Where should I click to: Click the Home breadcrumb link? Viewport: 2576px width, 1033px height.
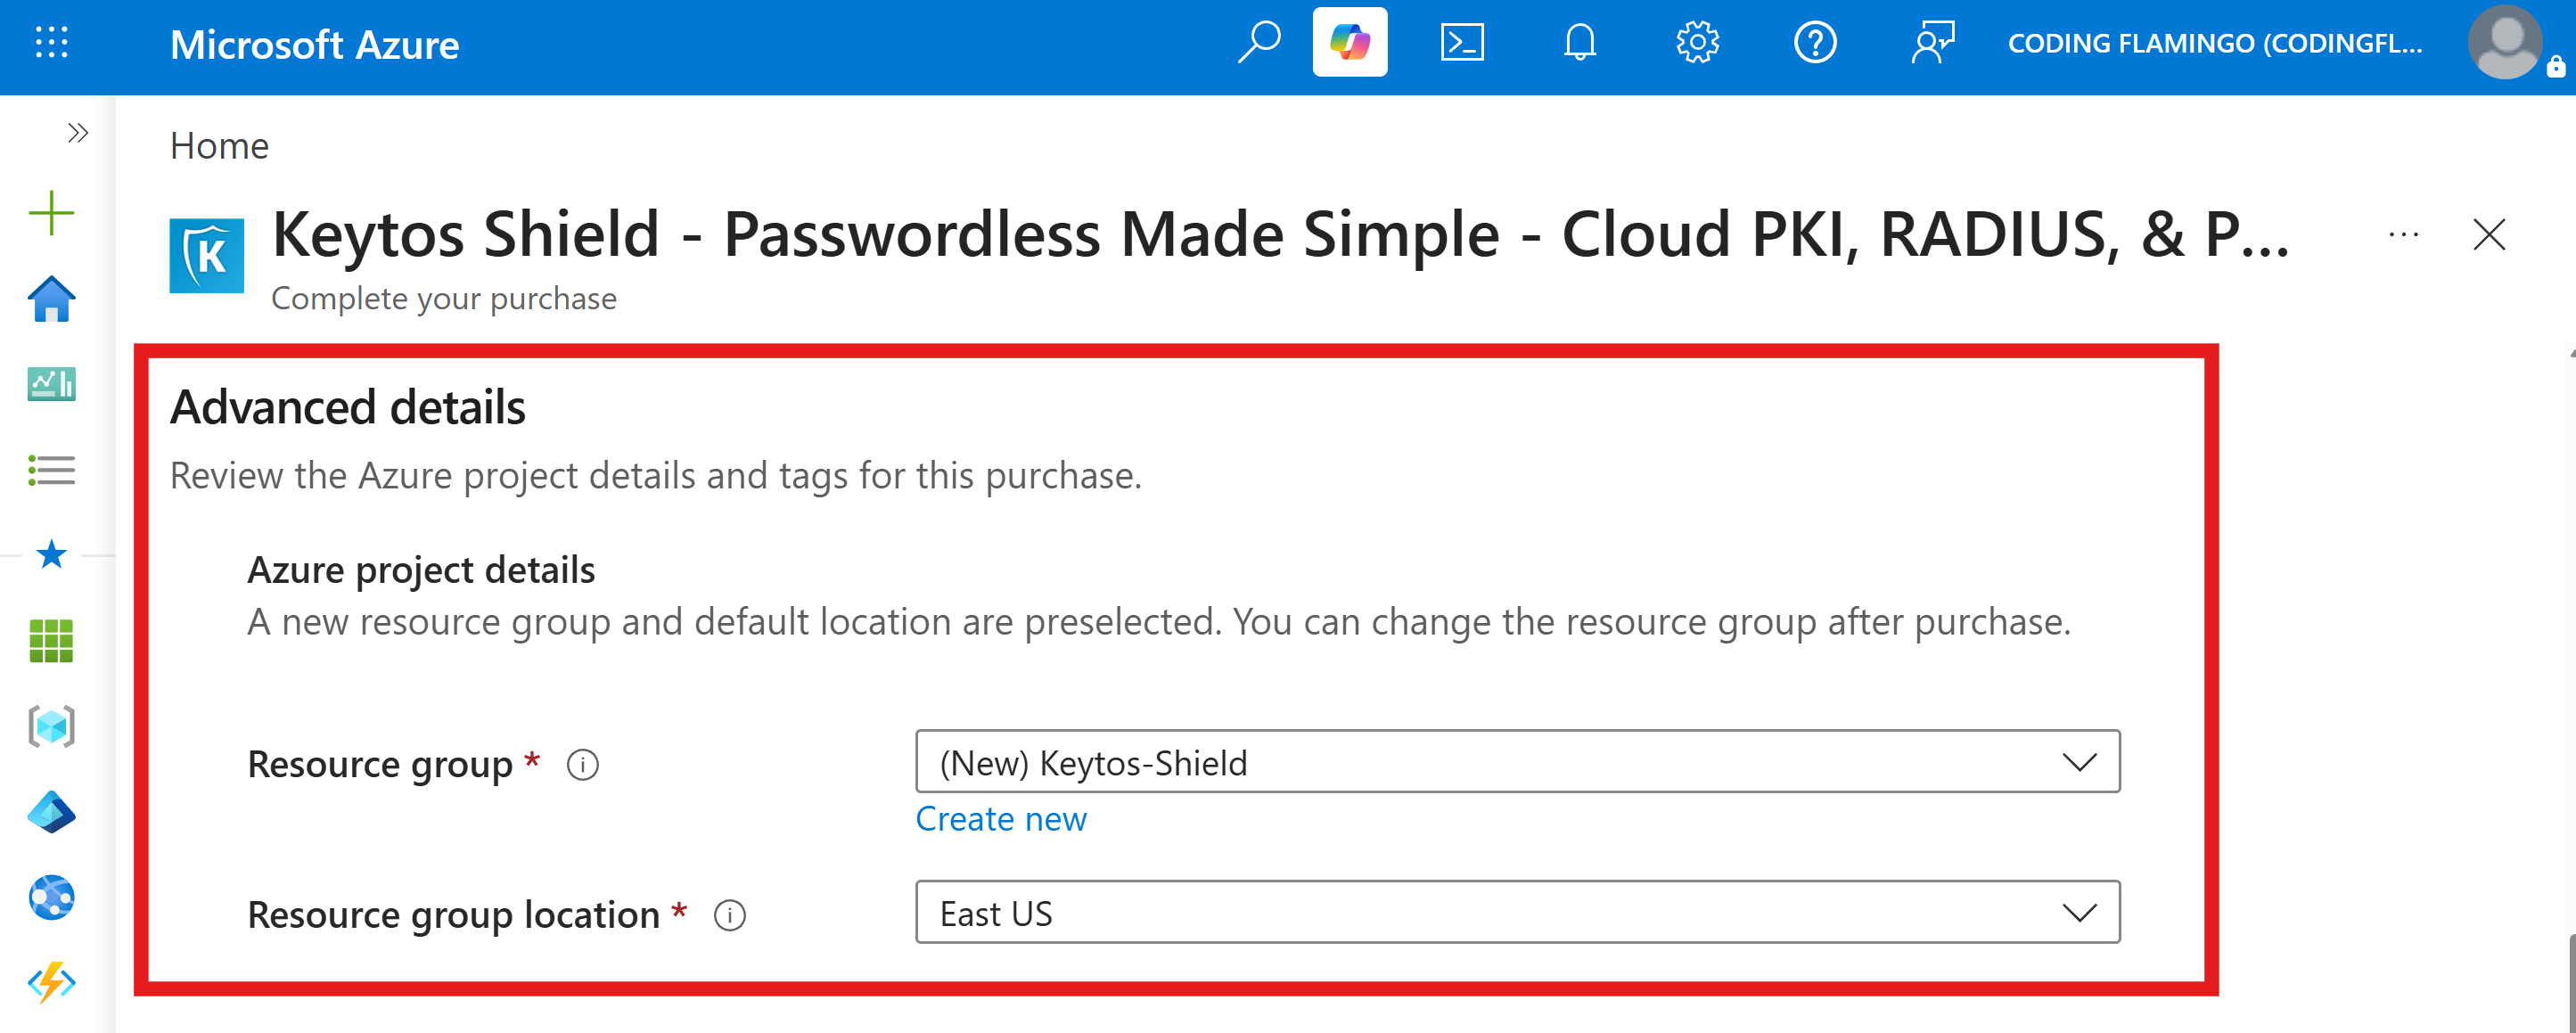pyautogui.click(x=219, y=146)
